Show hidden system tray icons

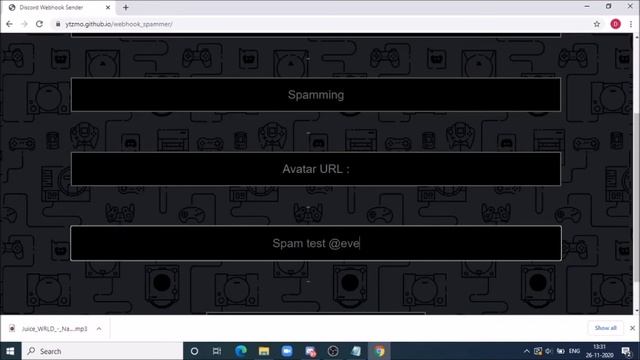click(527, 351)
